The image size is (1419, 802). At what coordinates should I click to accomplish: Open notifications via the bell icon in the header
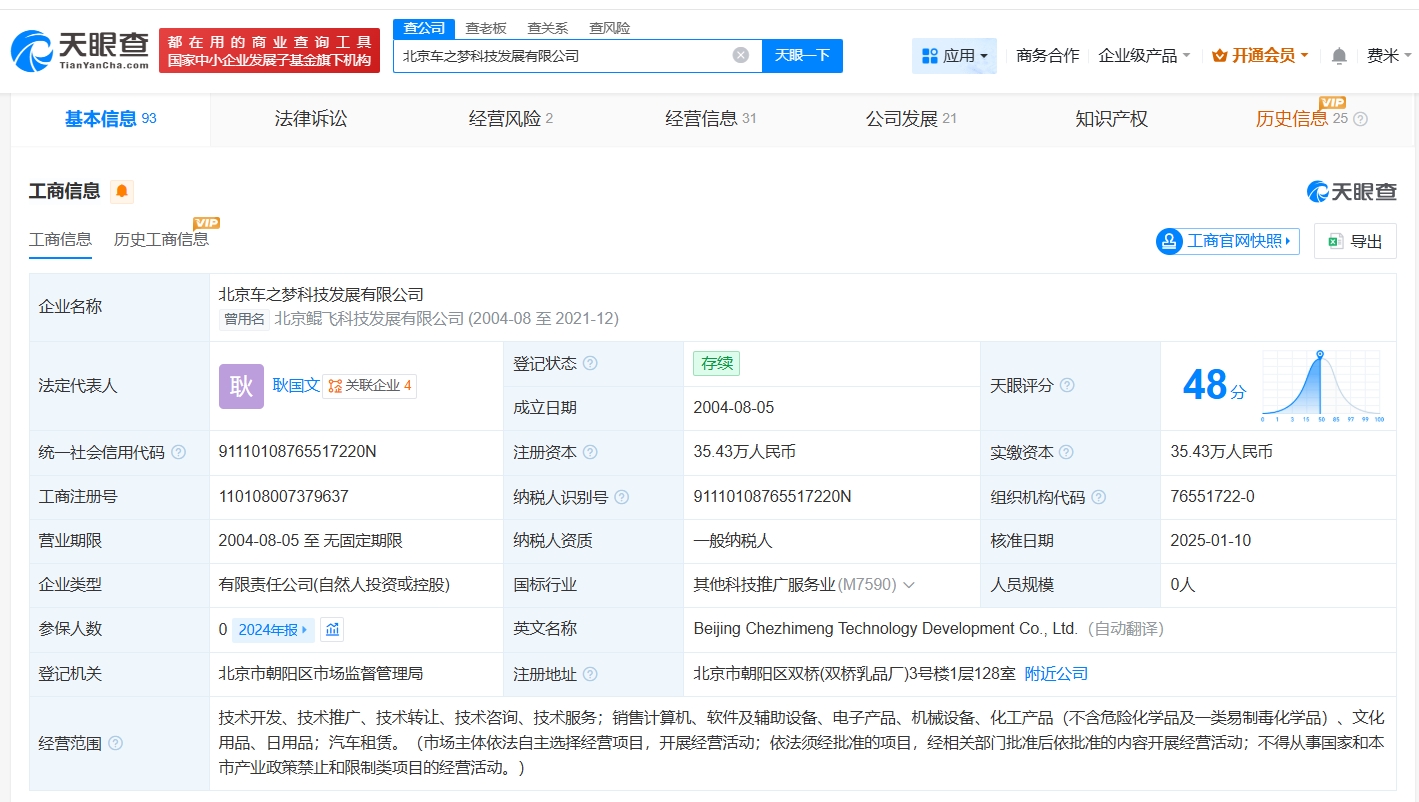pyautogui.click(x=1339, y=56)
